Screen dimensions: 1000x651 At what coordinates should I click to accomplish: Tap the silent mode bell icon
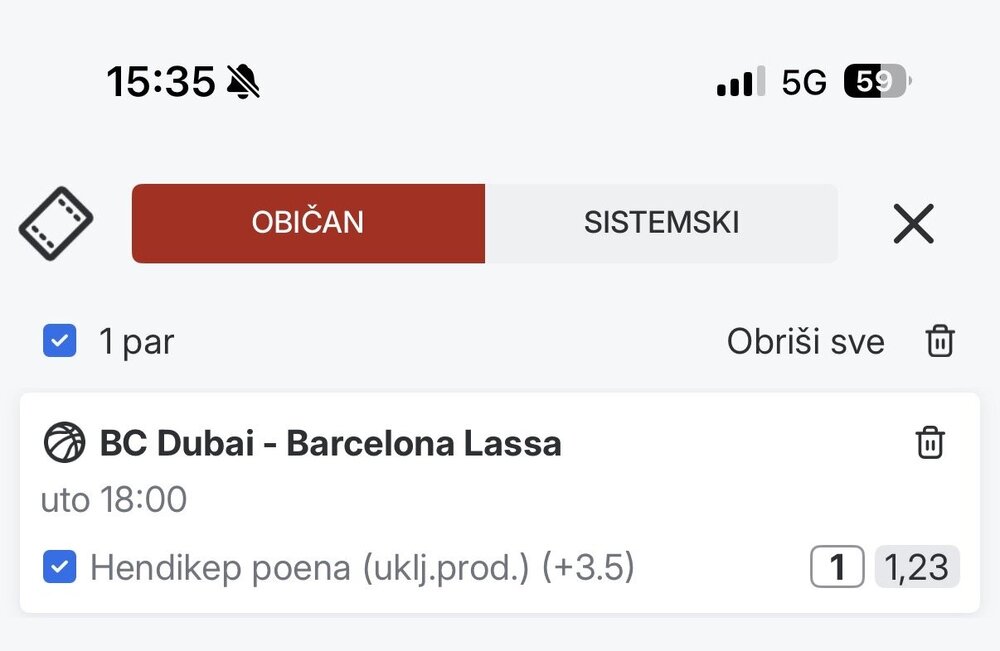(244, 82)
